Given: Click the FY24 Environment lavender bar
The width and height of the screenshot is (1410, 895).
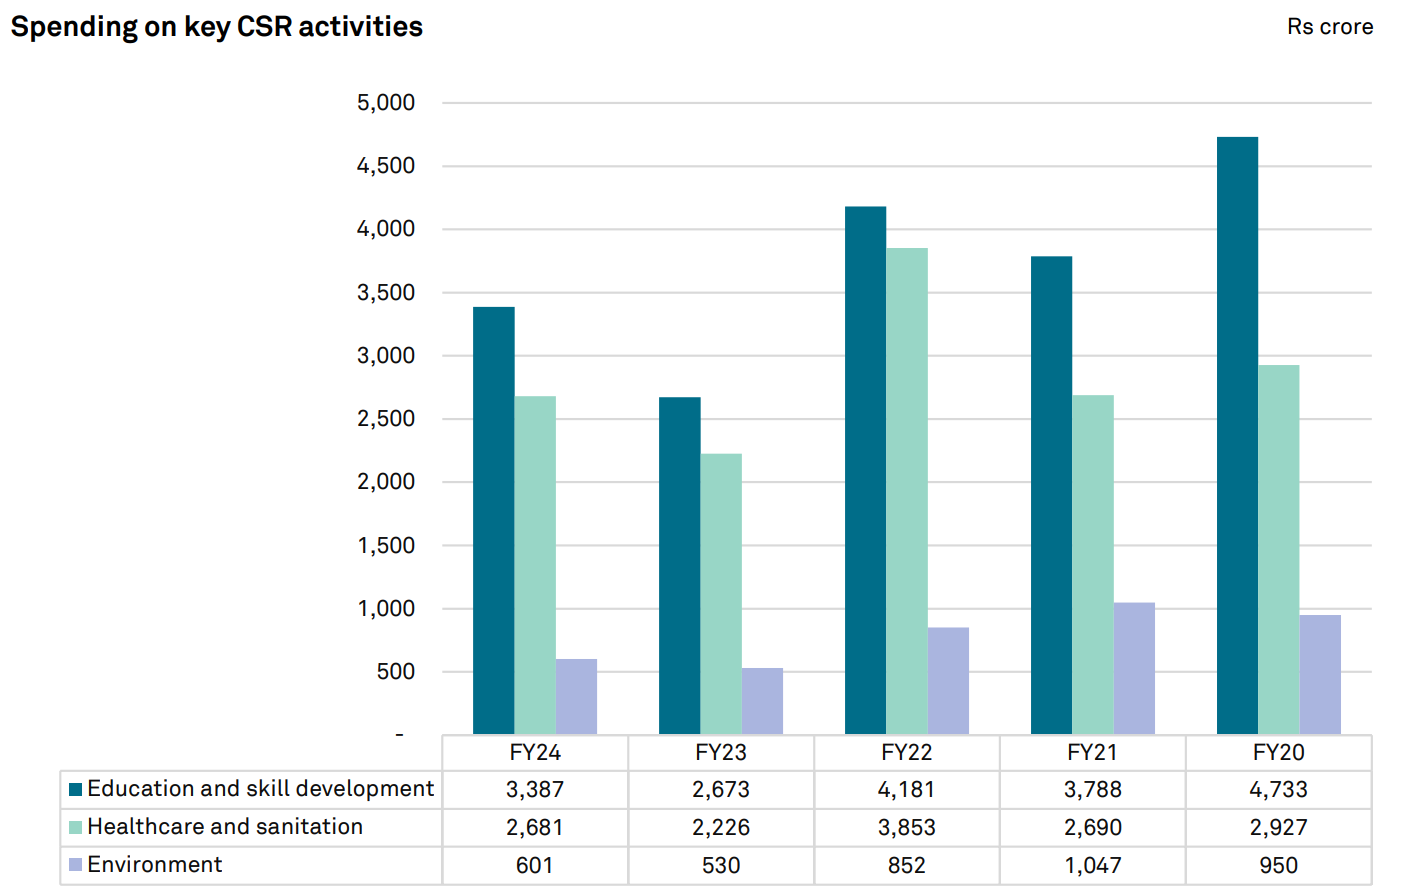Looking at the screenshot, I should (576, 697).
